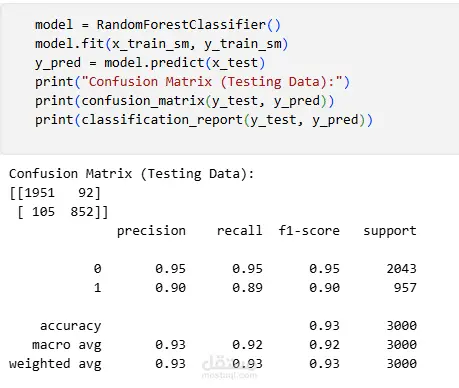The image size is (459, 388).
Task: Click the RandomForestClassifier code line
Action: (158, 25)
